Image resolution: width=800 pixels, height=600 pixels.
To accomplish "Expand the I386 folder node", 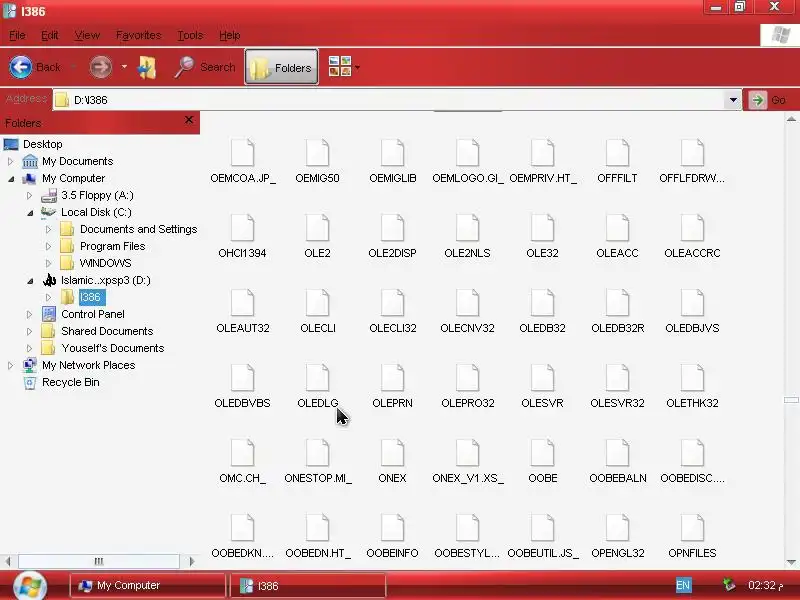I will click(x=48, y=297).
